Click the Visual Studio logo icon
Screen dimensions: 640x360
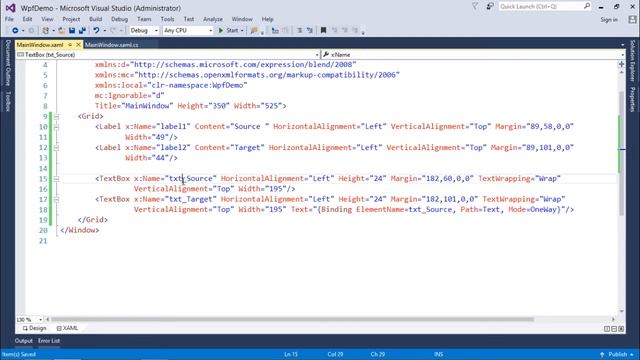10,8
